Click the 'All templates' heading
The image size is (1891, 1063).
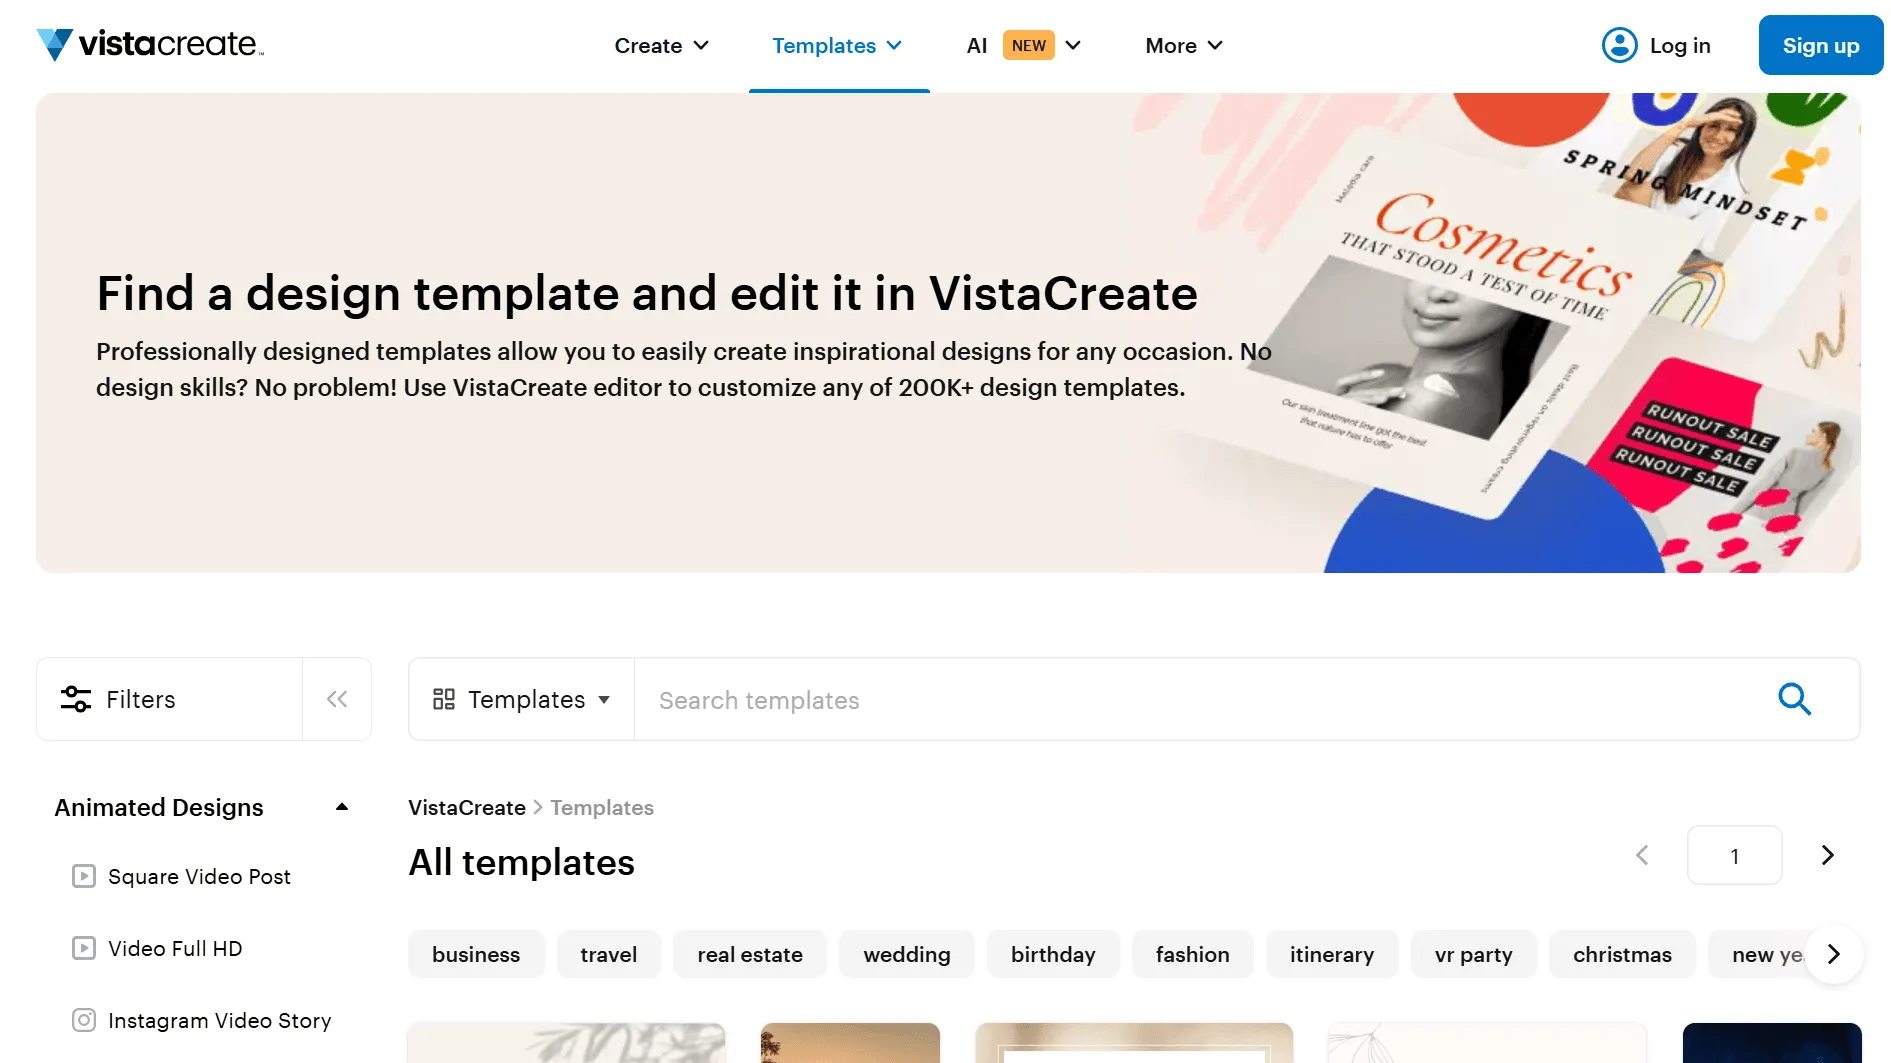click(x=521, y=862)
